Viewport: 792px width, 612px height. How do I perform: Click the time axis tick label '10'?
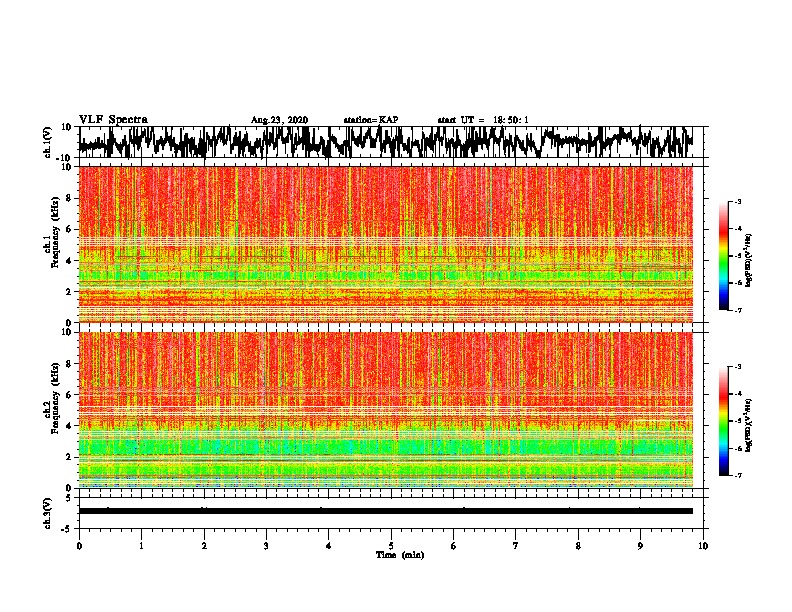[703, 546]
